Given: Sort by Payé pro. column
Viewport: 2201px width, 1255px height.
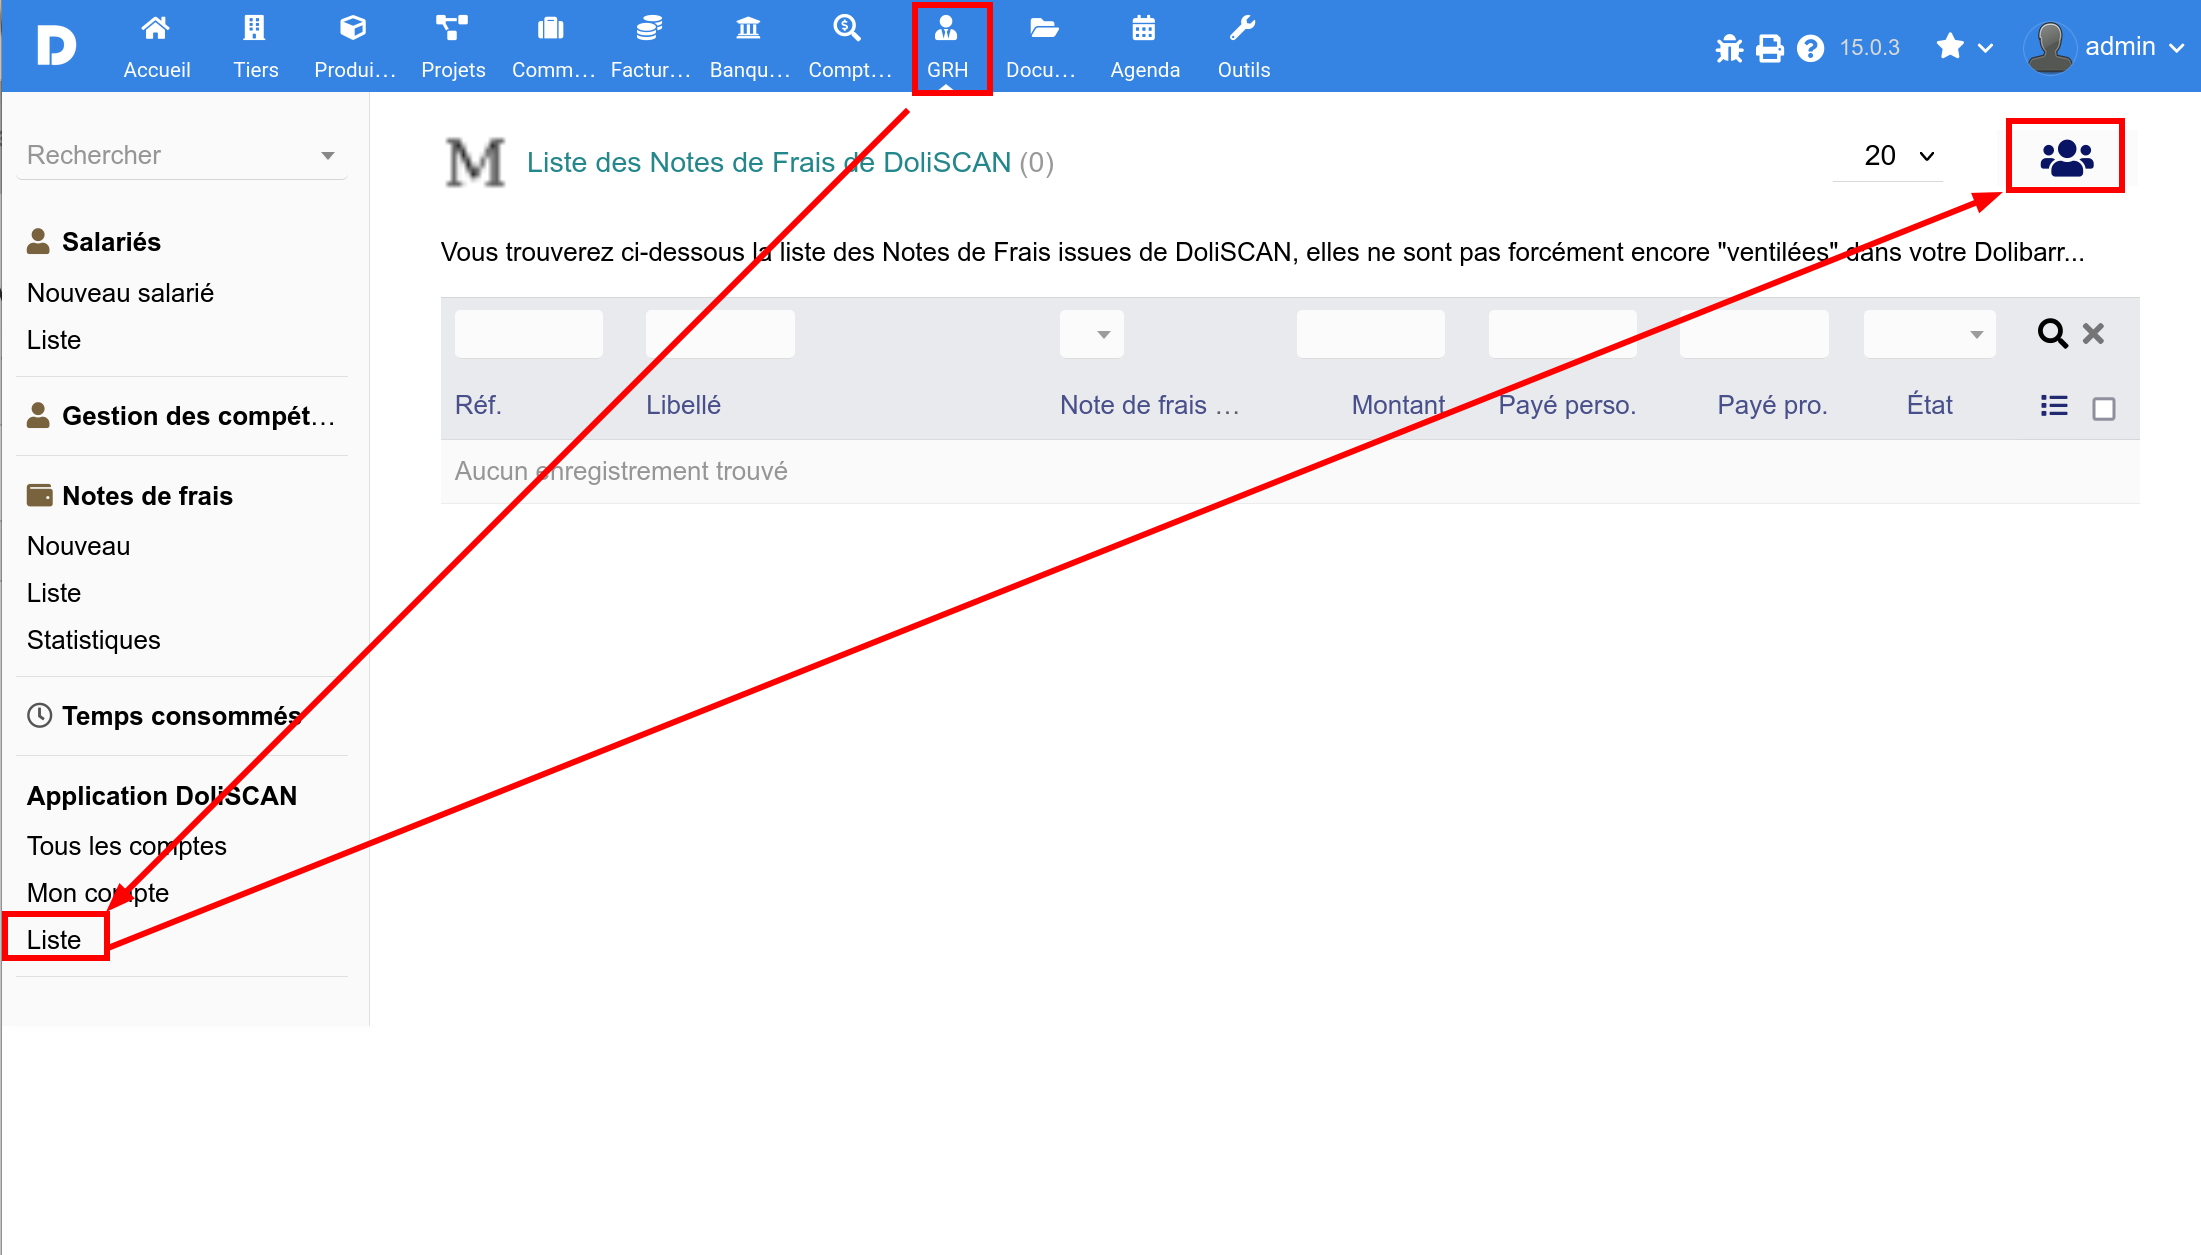Looking at the screenshot, I should coord(1772,405).
